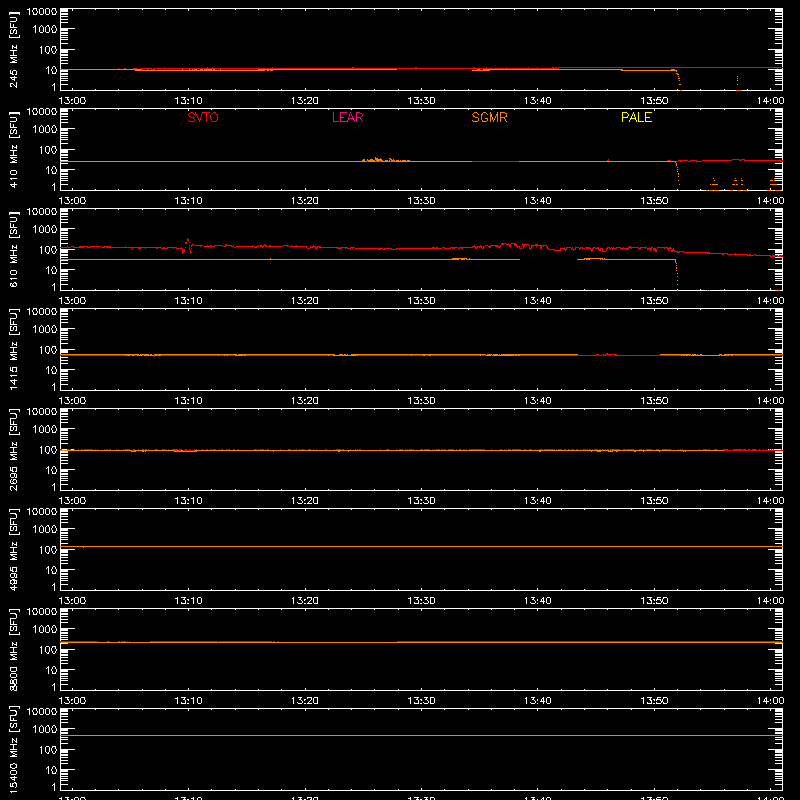Click the 410 MHz orange bump near 13:26

pos(386,160)
